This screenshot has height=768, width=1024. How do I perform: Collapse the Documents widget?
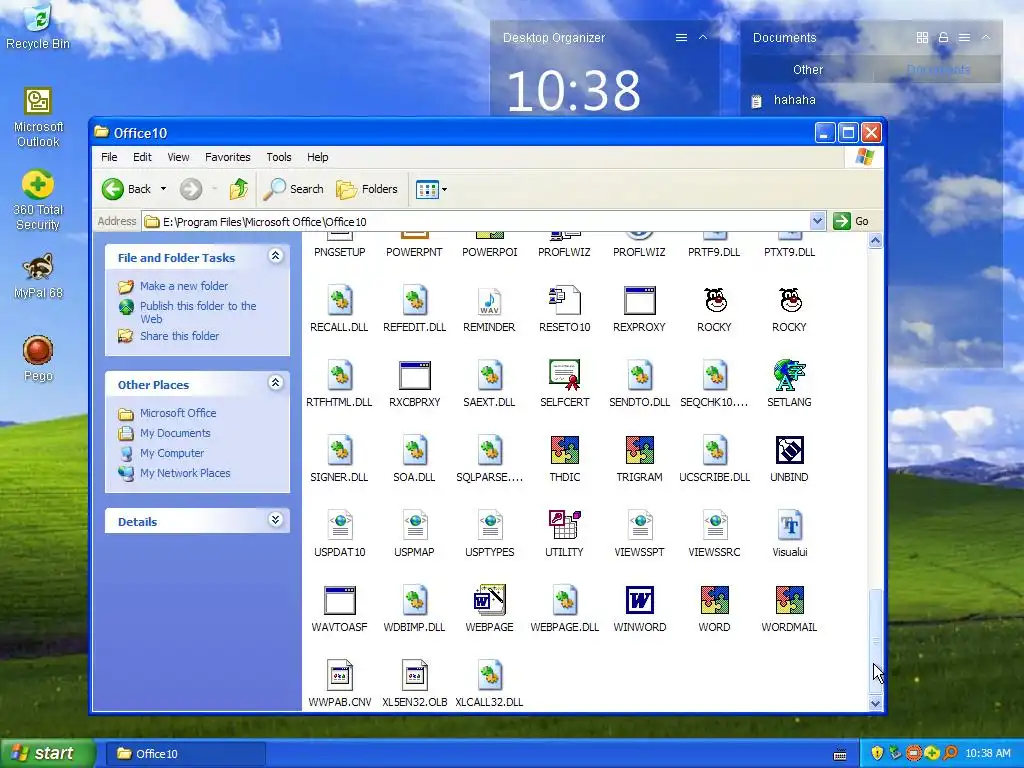tap(986, 37)
